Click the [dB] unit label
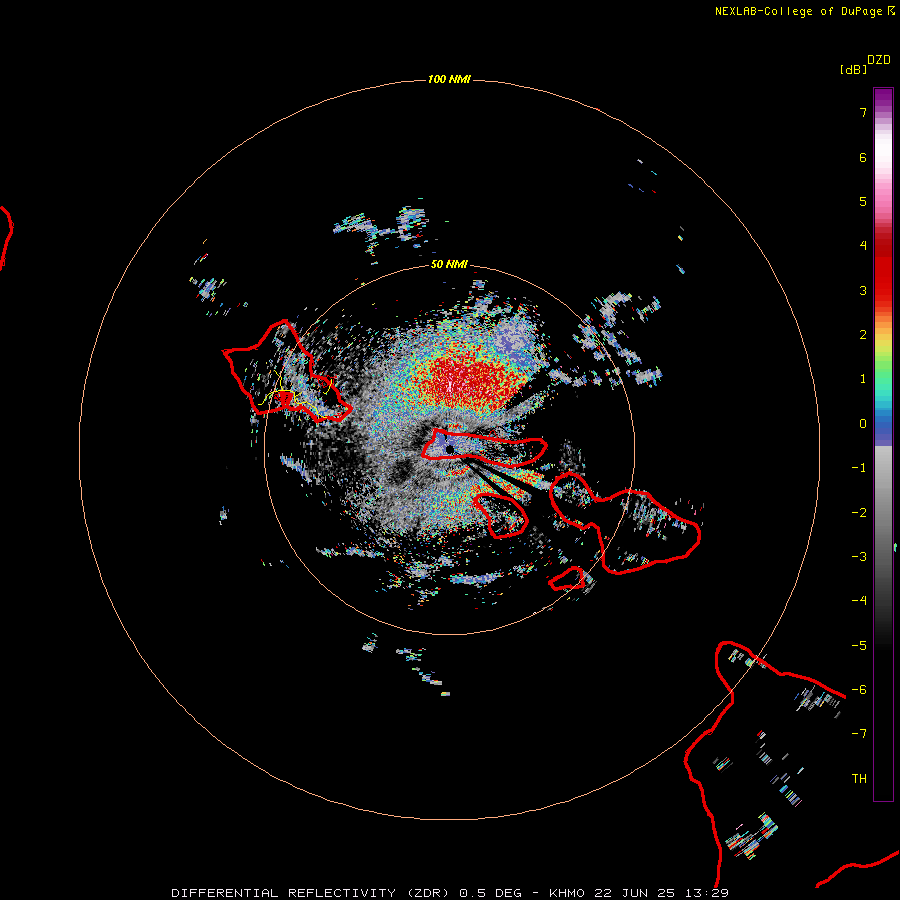This screenshot has width=900, height=900. click(x=853, y=69)
